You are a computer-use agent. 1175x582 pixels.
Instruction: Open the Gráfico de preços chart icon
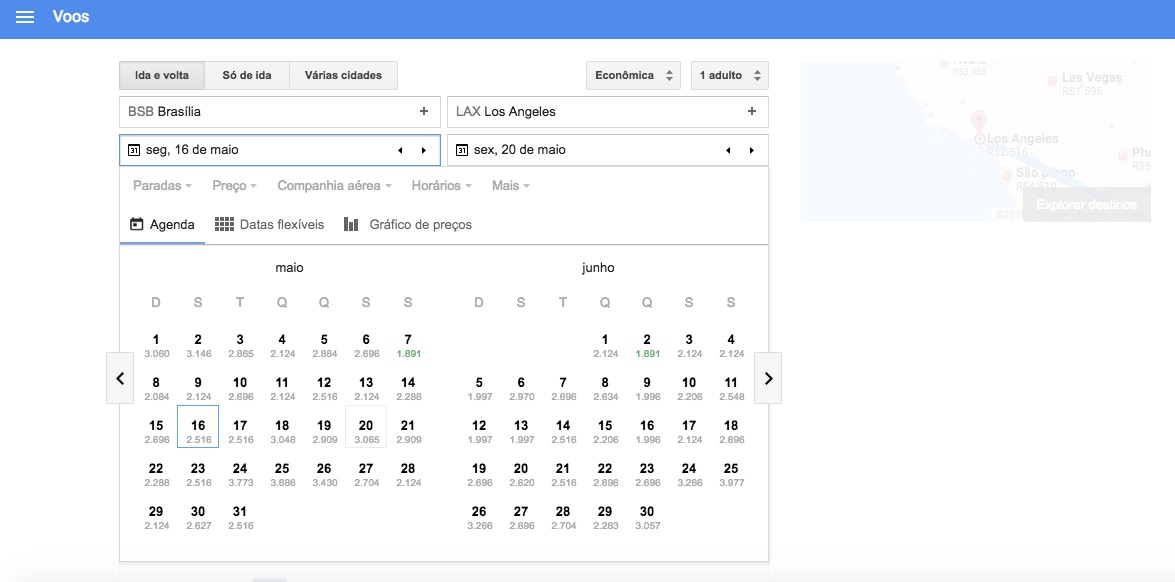tap(351, 224)
